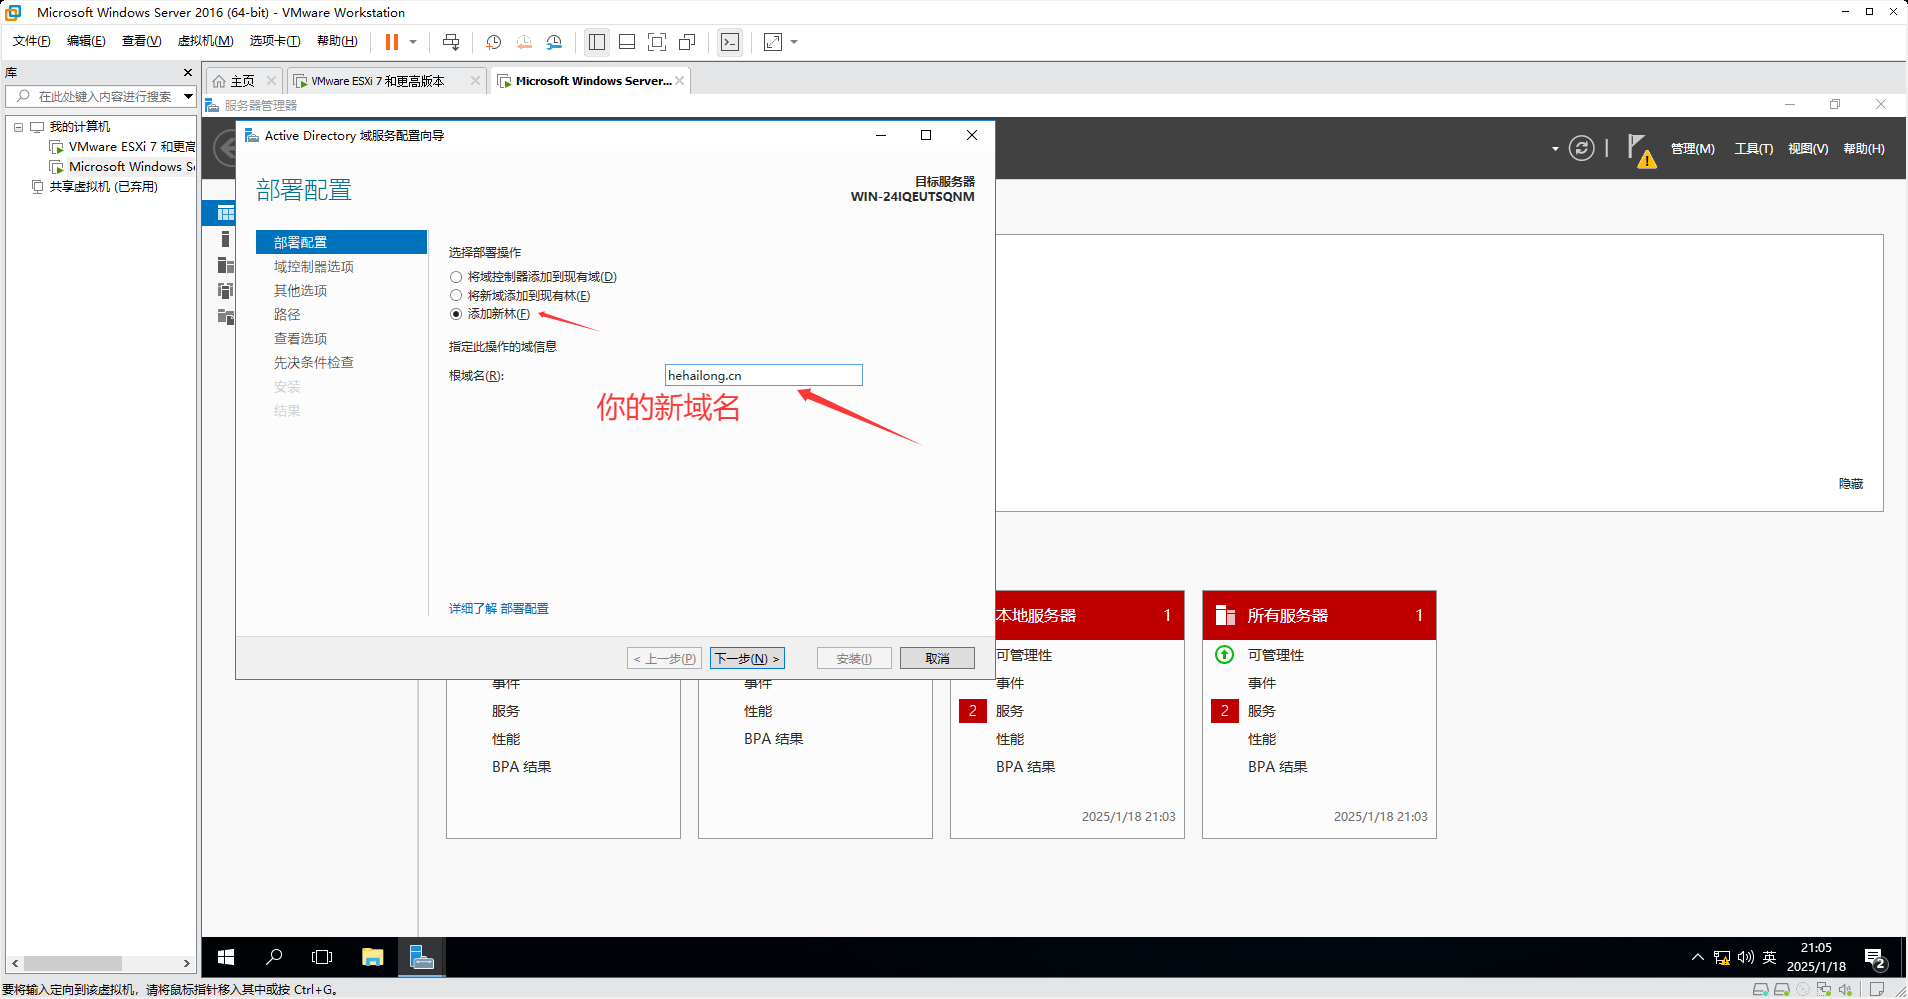Open the snapshot manager icon
Image resolution: width=1908 pixels, height=999 pixels.
(x=554, y=42)
